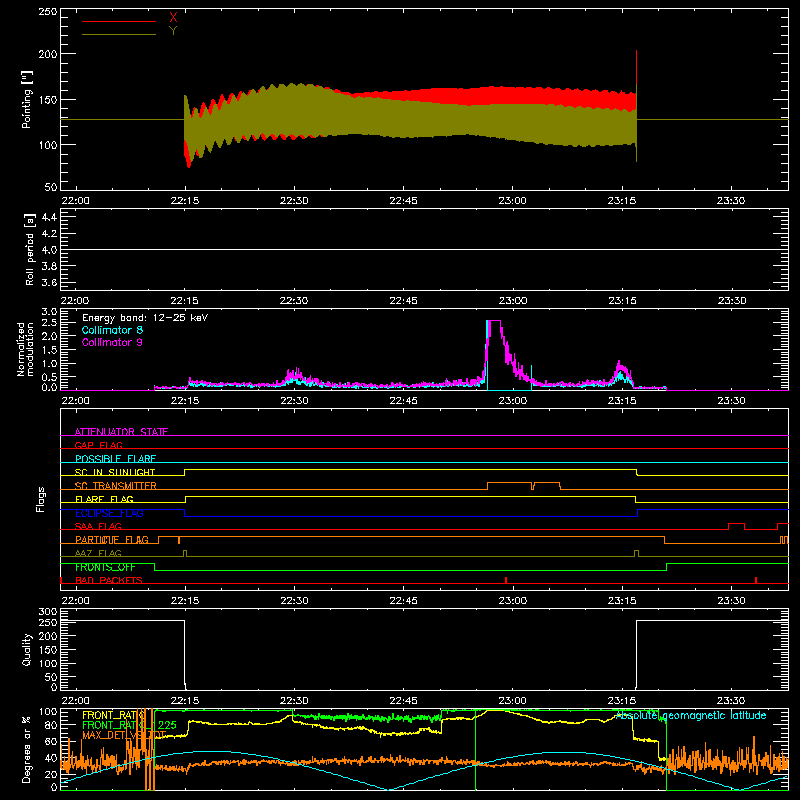Click the 'Energy band: 12-25 keV' text
This screenshot has height=800, width=800.
145,318
